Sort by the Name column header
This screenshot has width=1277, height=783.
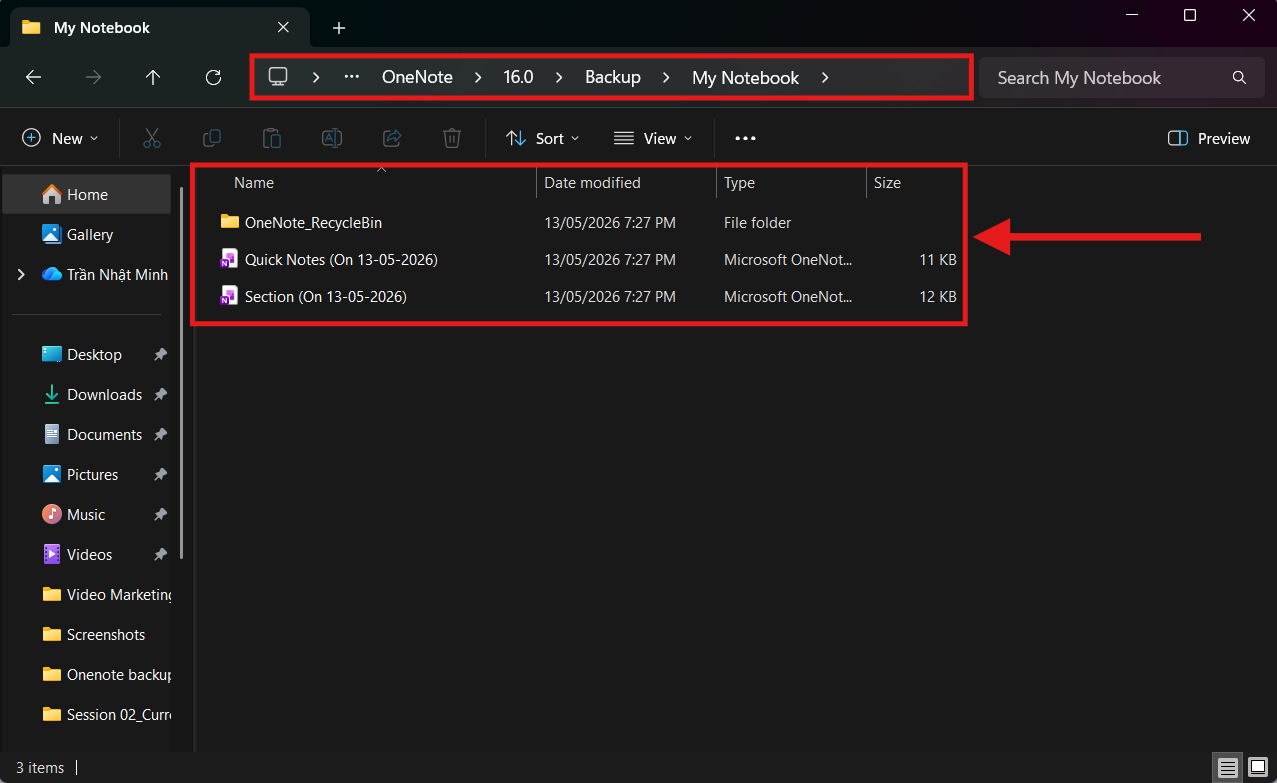(x=254, y=183)
